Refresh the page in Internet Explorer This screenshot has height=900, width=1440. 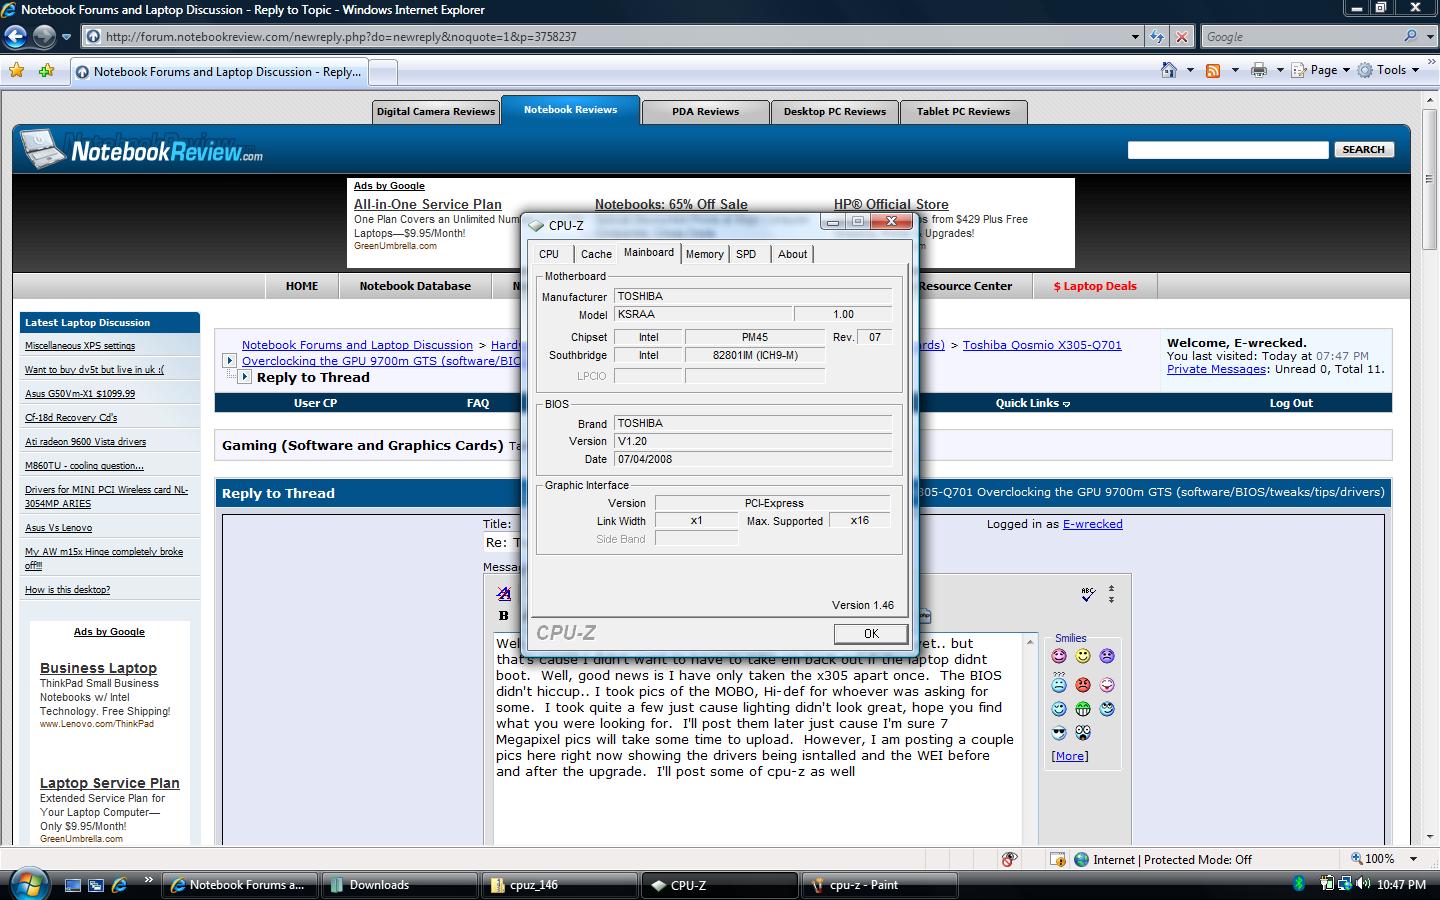click(1158, 37)
